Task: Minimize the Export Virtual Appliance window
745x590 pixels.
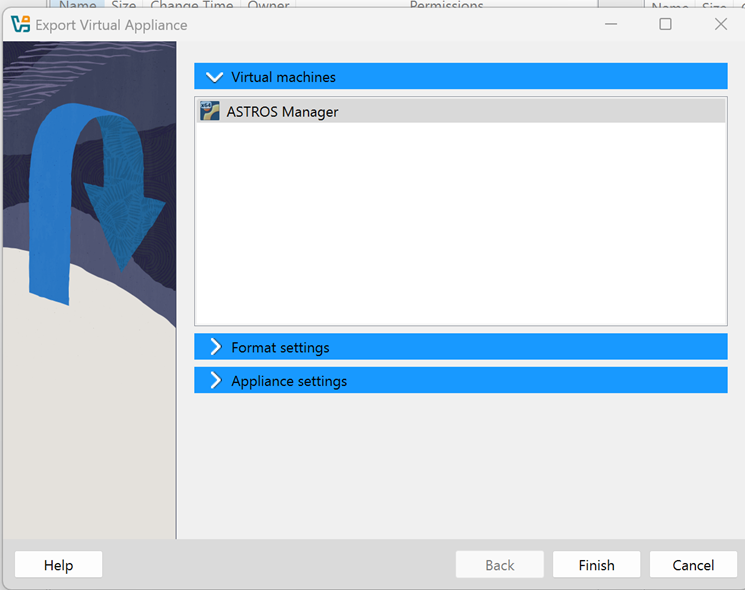Action: coord(610,25)
